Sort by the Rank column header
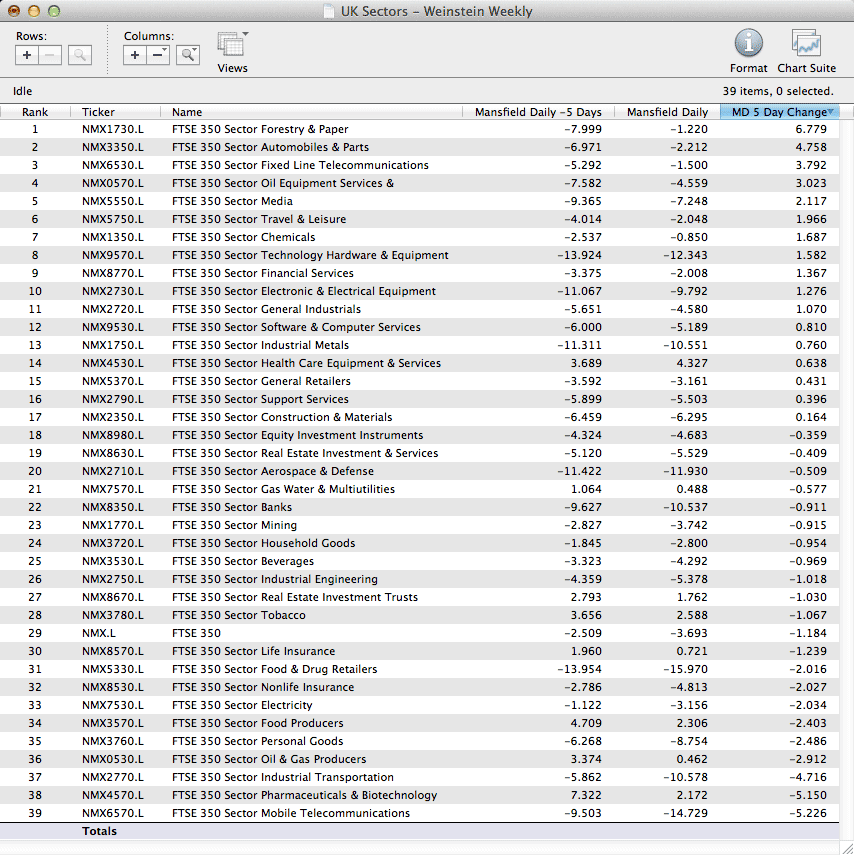Viewport: 854px width, 855px height. click(x=35, y=112)
